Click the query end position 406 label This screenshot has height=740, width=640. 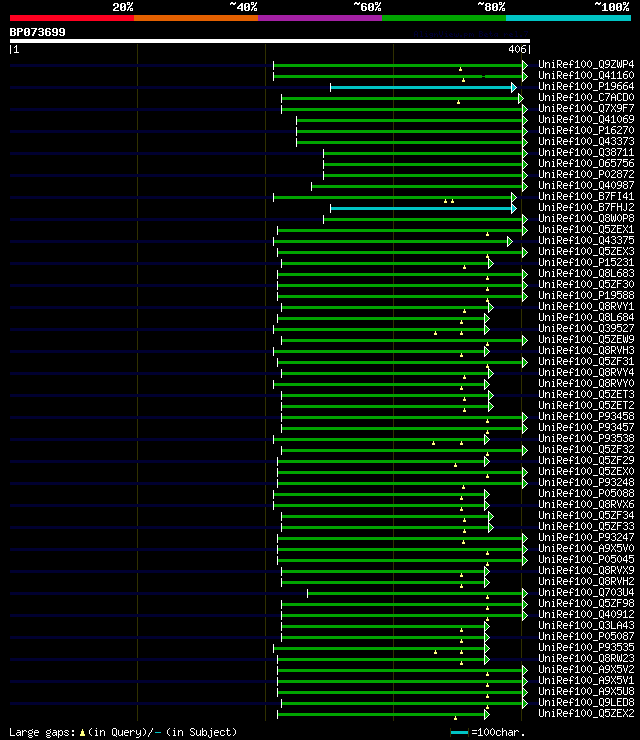(x=517, y=49)
